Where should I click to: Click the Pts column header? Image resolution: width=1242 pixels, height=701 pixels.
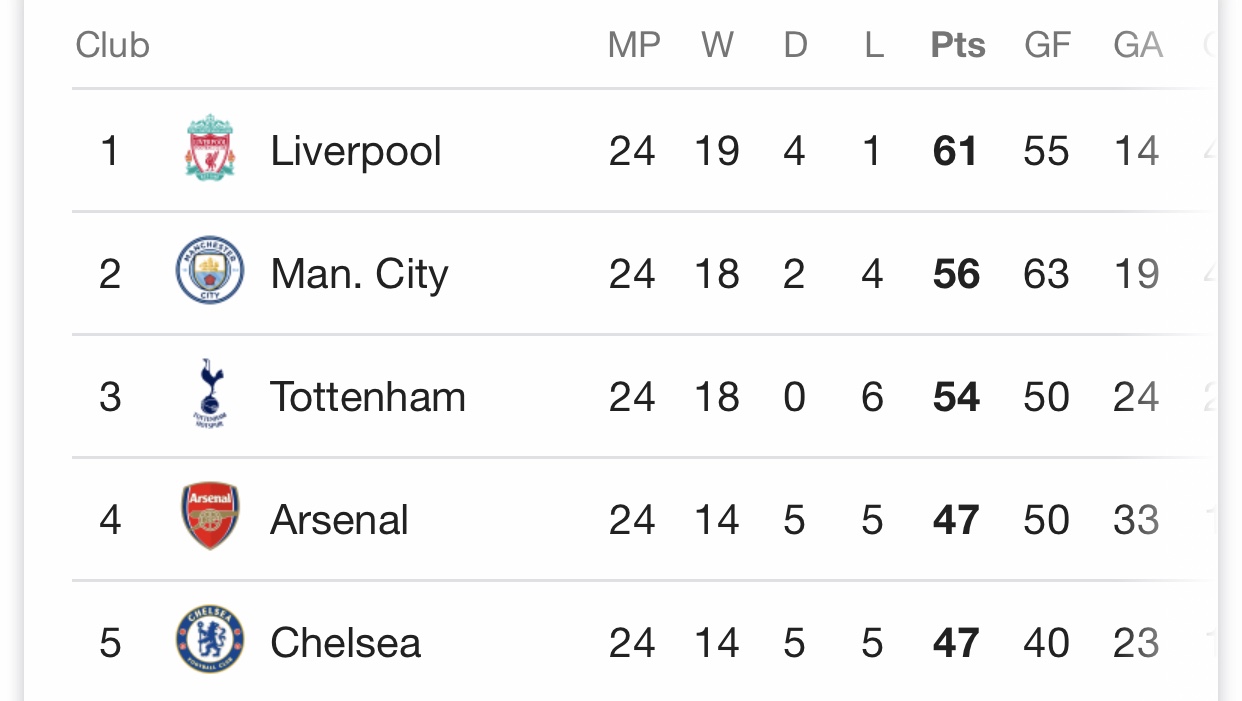click(958, 45)
